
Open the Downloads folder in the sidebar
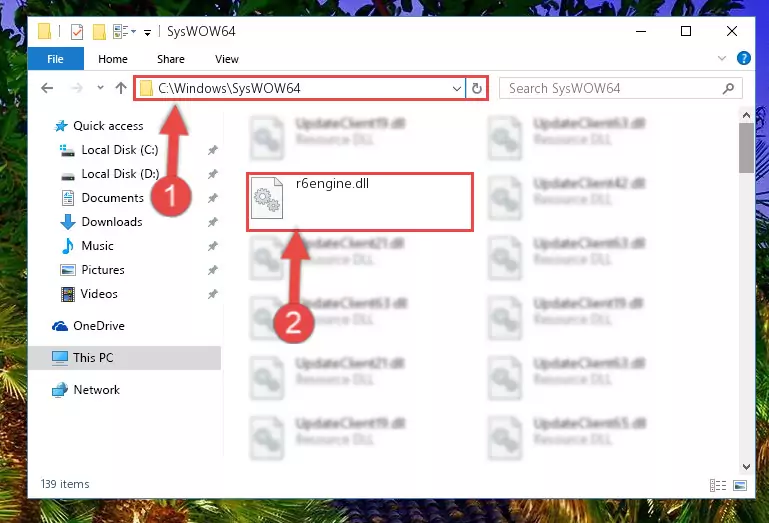click(112, 222)
